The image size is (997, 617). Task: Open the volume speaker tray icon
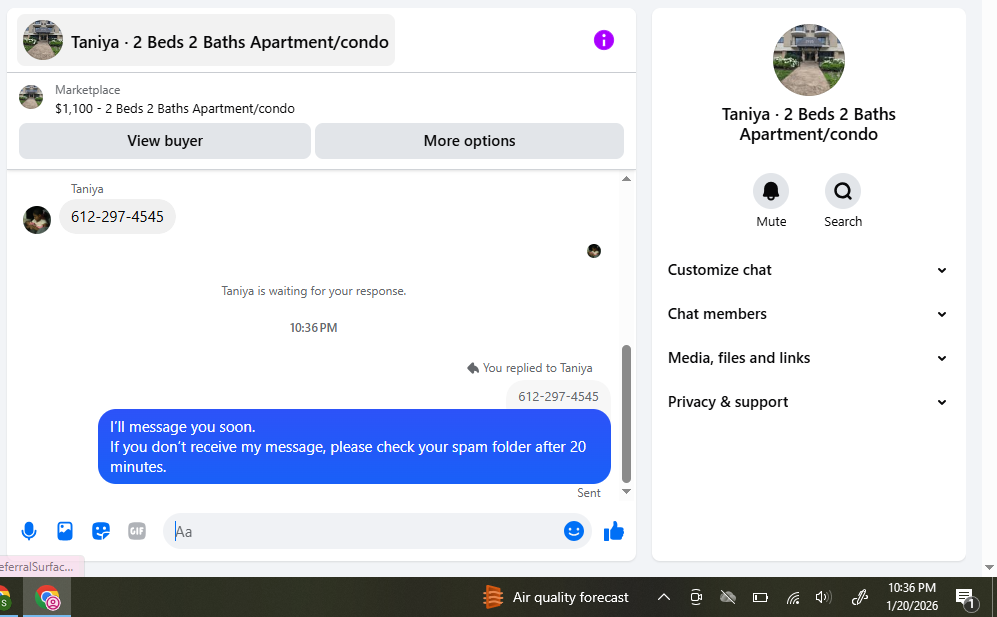coord(823,597)
